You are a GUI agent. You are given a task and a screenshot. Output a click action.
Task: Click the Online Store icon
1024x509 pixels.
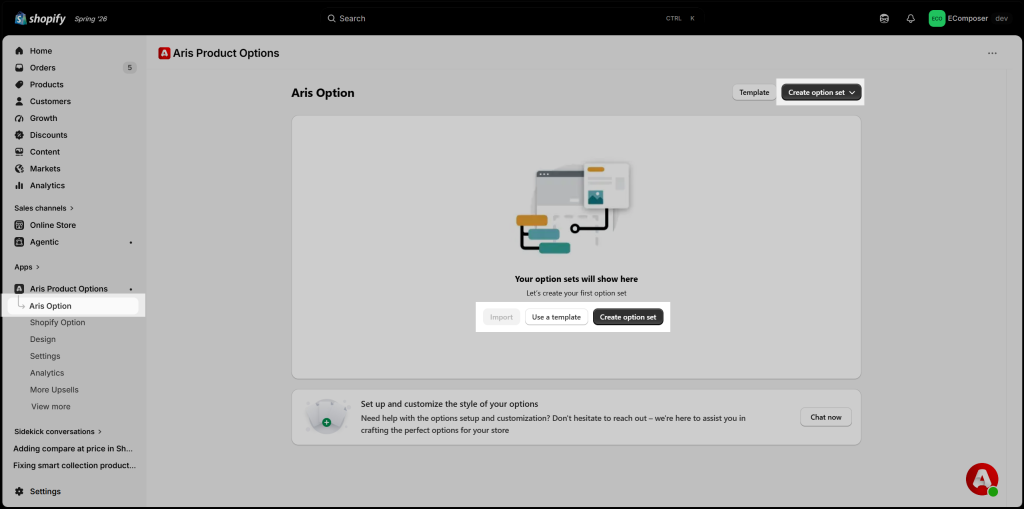click(x=20, y=225)
